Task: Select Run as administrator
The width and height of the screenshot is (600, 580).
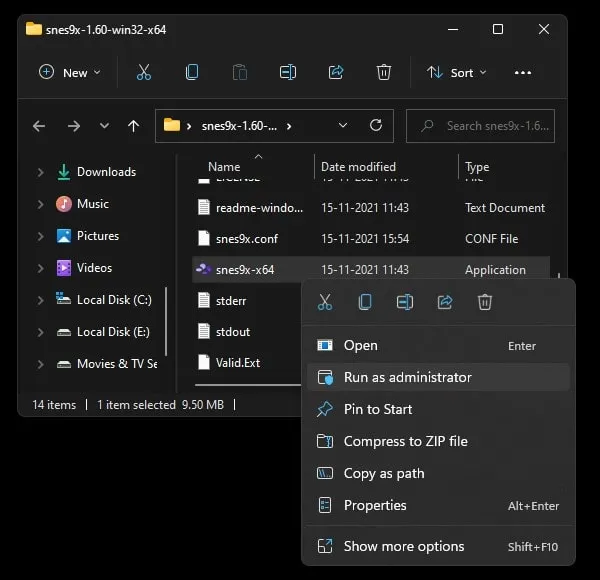Action: [x=439, y=377]
